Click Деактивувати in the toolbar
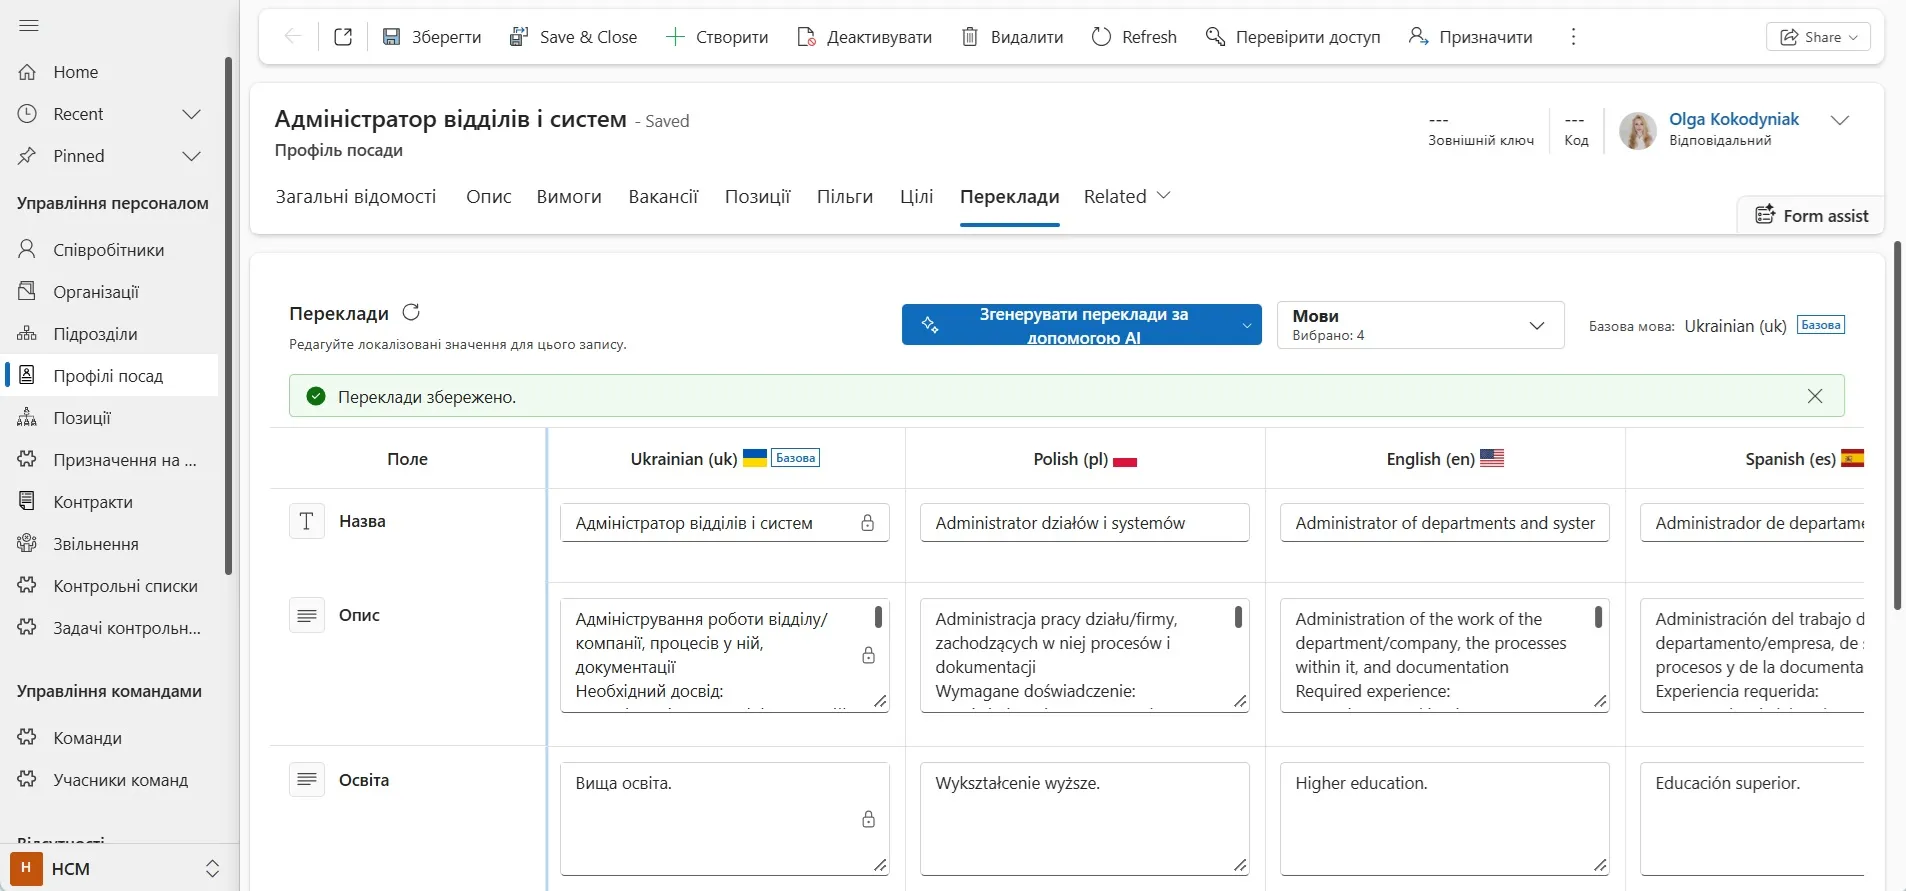 pos(865,37)
